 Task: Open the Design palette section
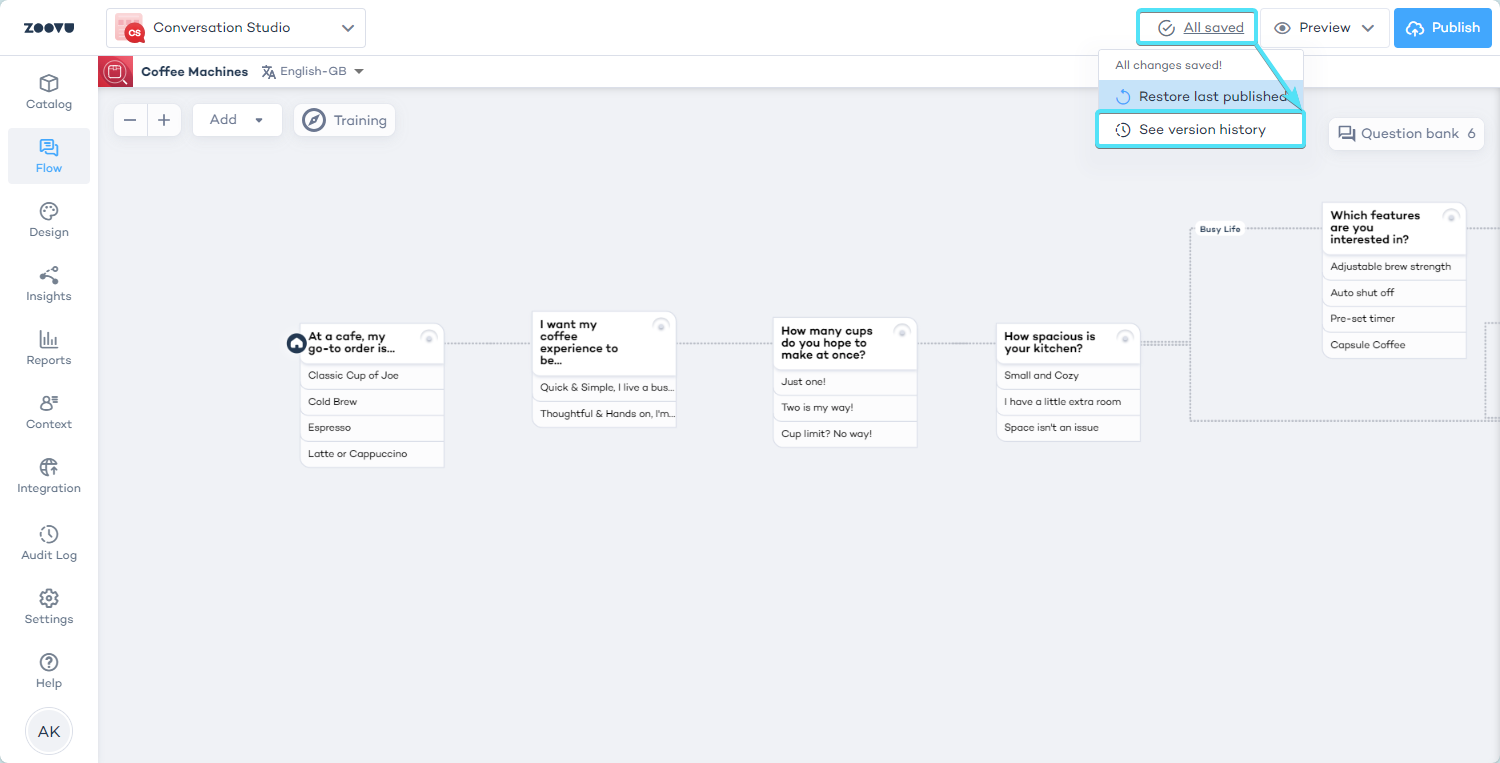(49, 220)
